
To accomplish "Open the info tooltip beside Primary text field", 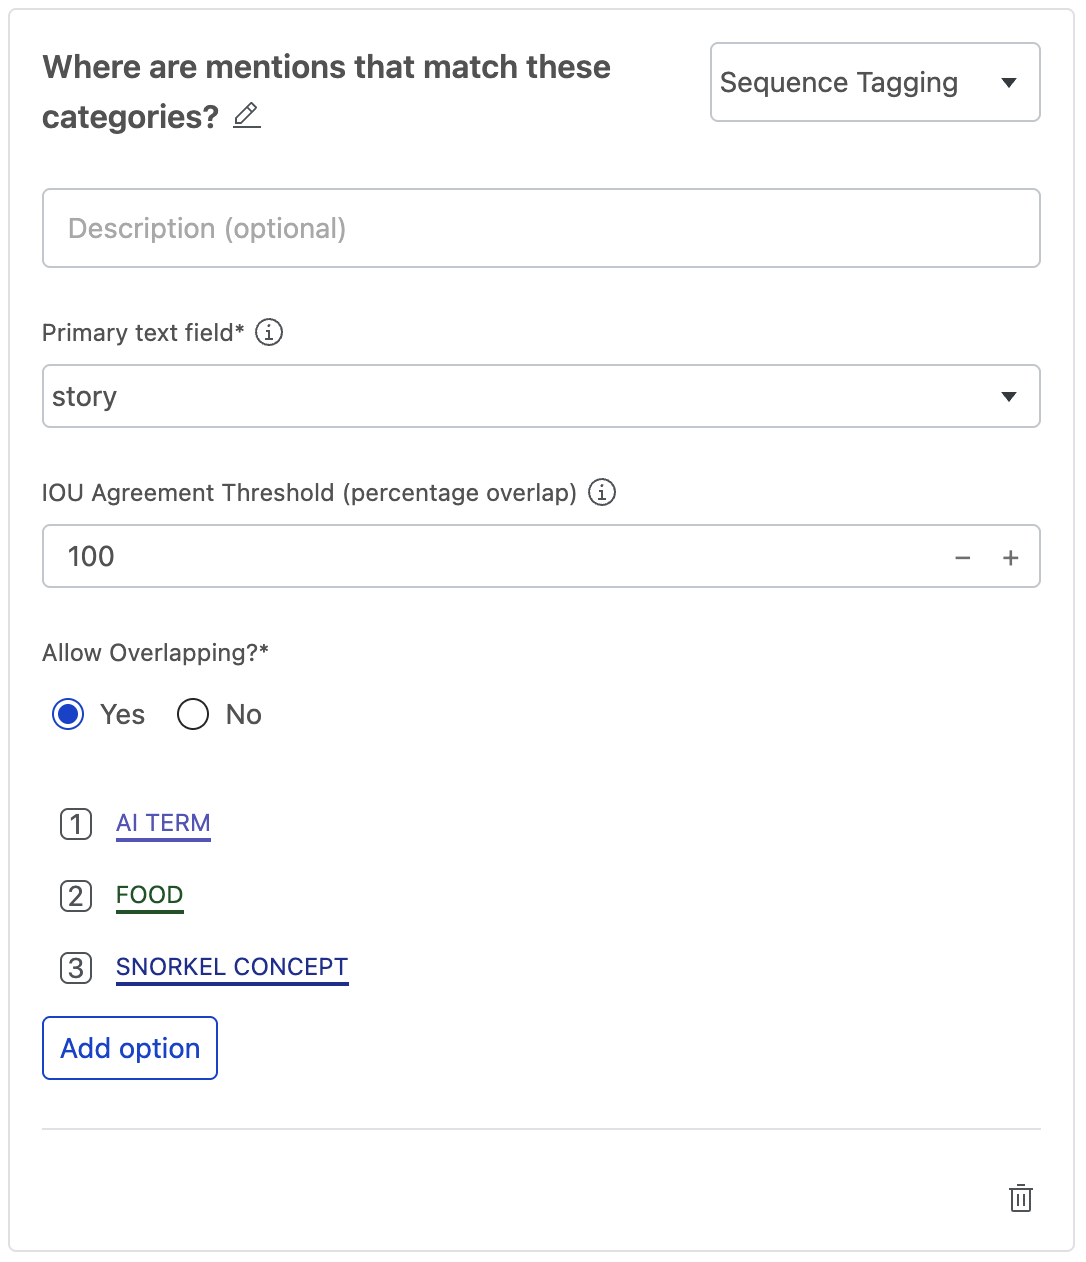I will (269, 333).
